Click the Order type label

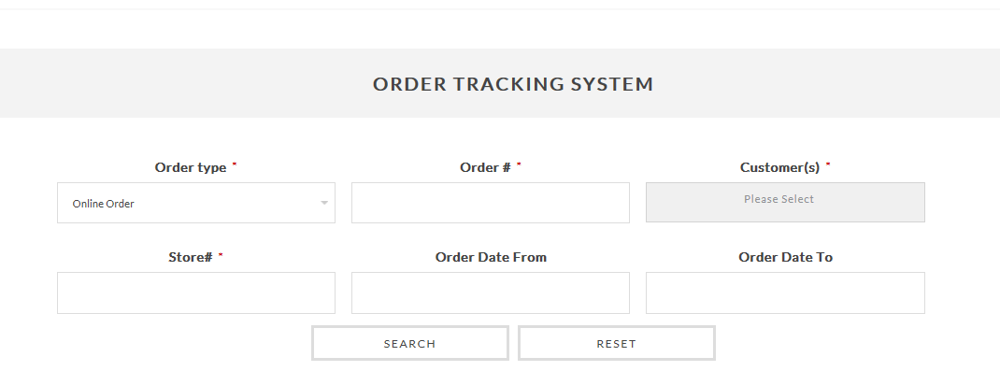pos(191,168)
